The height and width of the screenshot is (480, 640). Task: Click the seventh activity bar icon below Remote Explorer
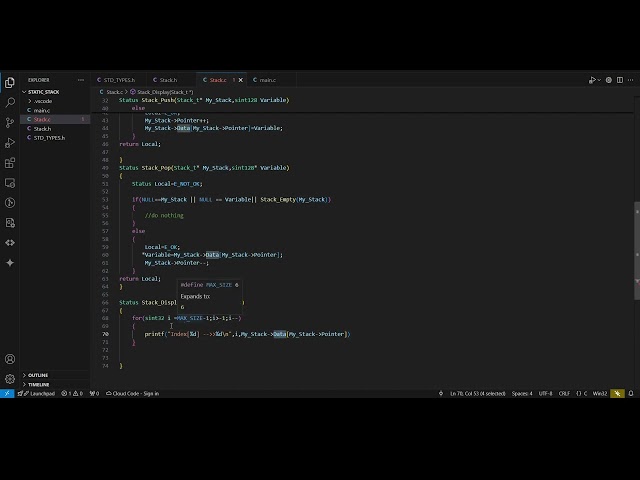click(10, 203)
